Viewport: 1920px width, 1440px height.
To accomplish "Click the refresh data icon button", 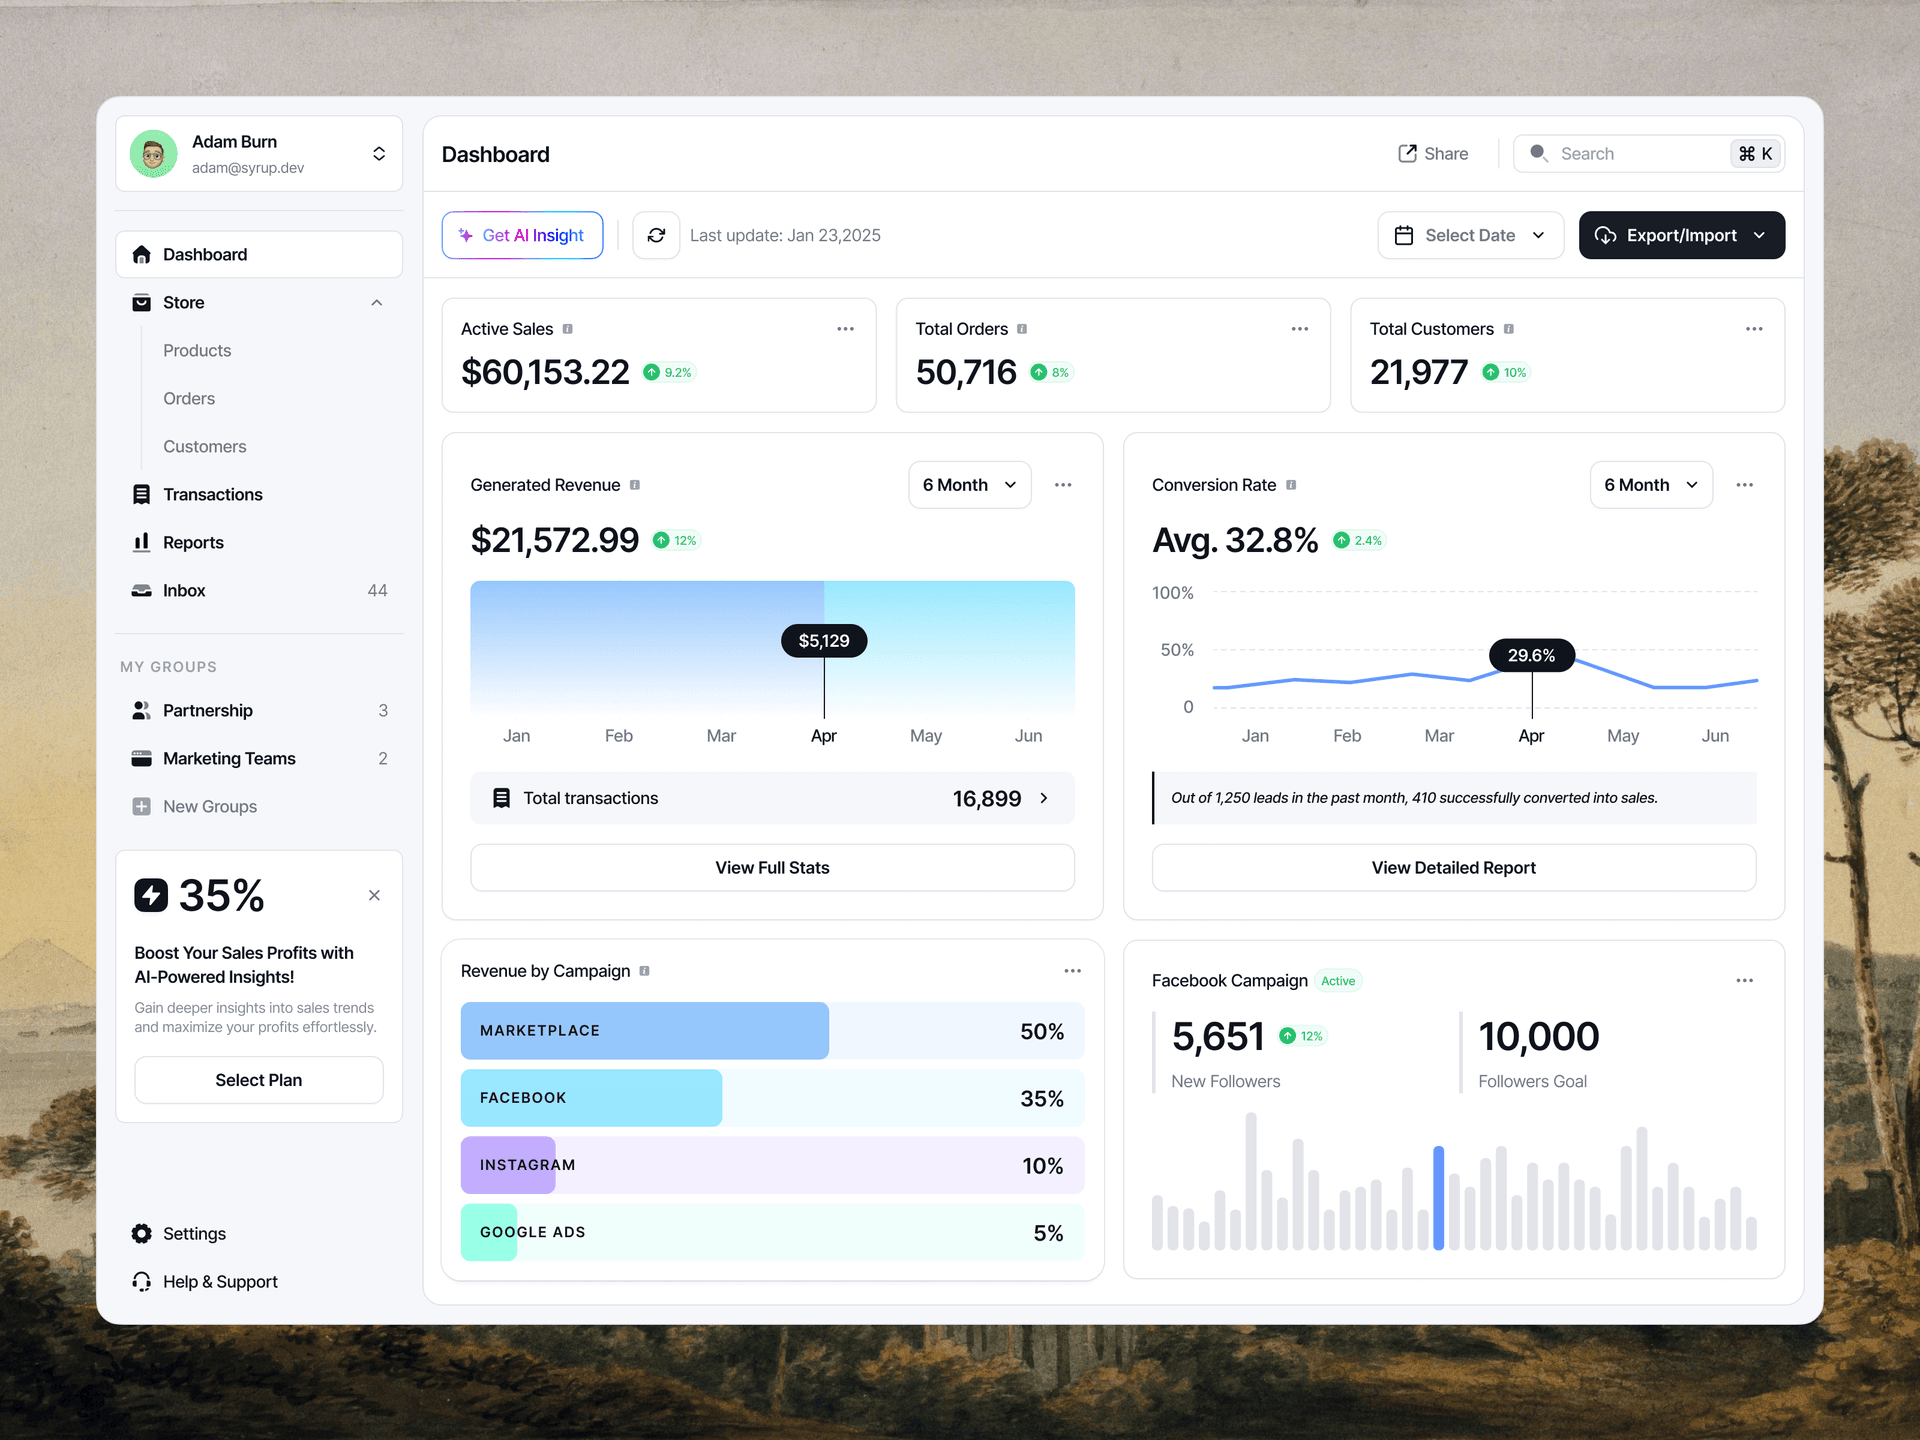I will coord(656,235).
